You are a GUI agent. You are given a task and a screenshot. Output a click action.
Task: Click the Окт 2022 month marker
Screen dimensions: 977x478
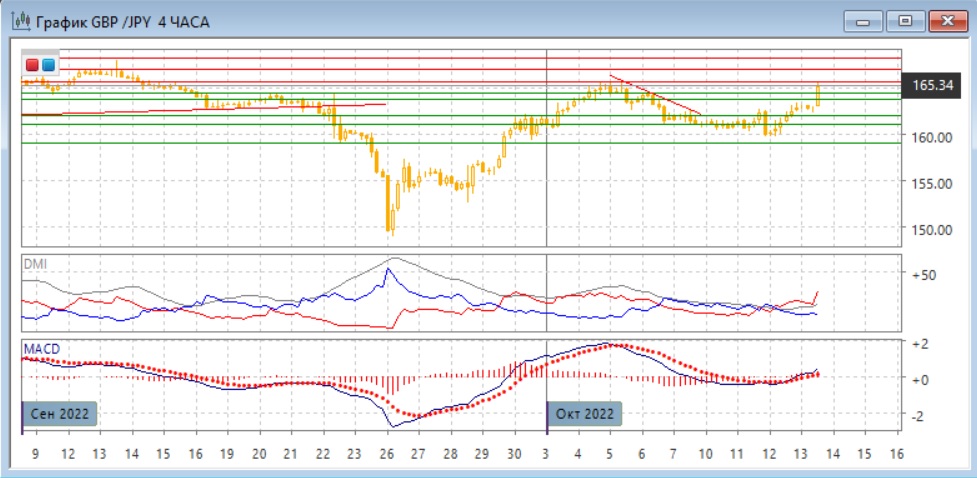tap(585, 413)
